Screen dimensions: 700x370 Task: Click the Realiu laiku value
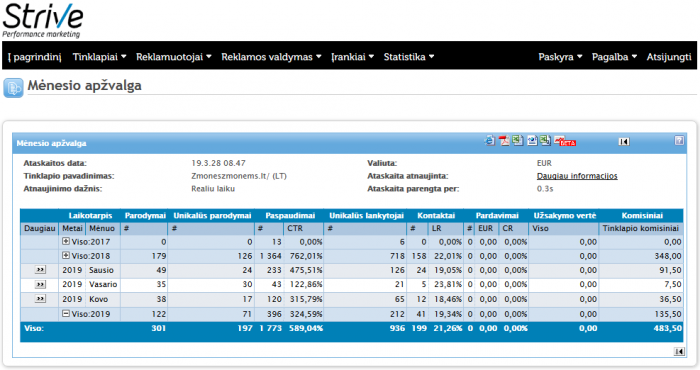coord(213,189)
